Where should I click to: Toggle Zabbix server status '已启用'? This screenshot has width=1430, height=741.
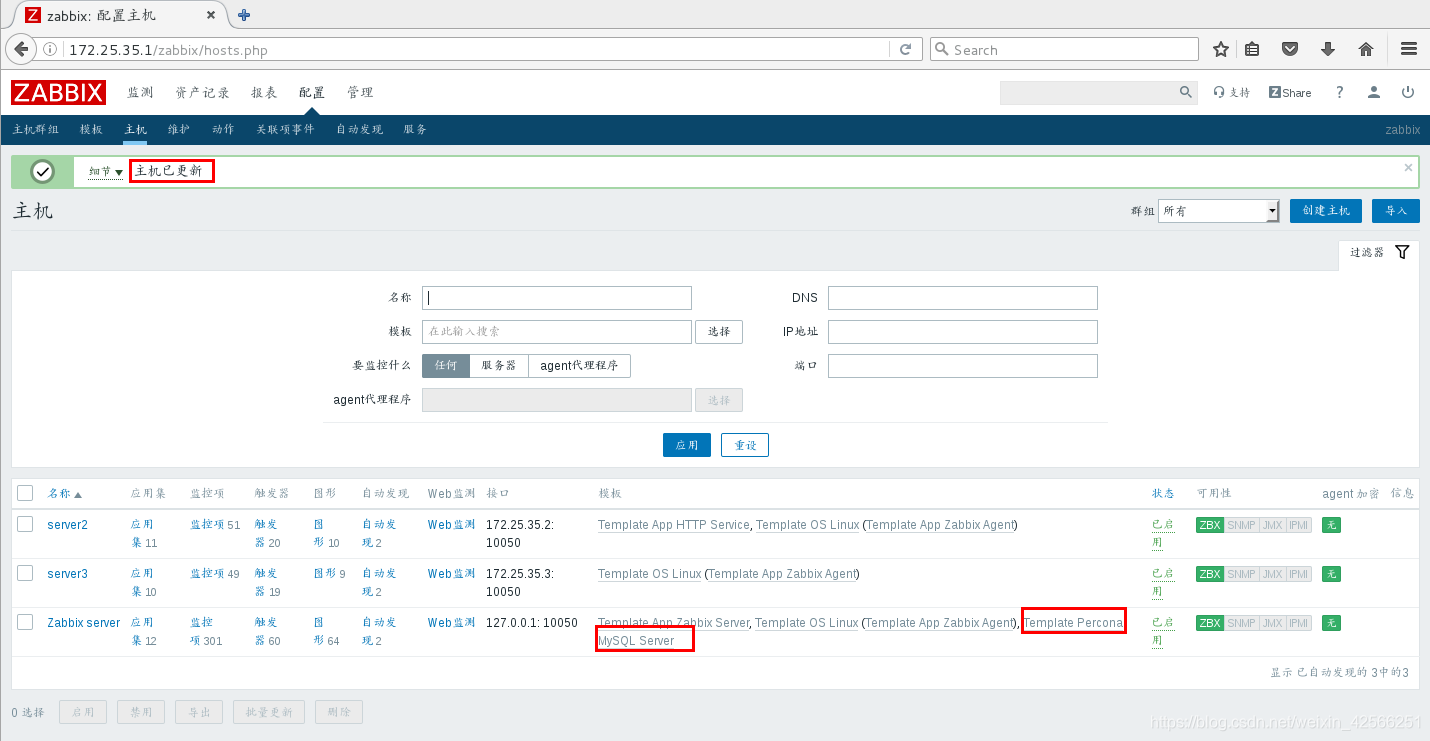pos(1162,631)
